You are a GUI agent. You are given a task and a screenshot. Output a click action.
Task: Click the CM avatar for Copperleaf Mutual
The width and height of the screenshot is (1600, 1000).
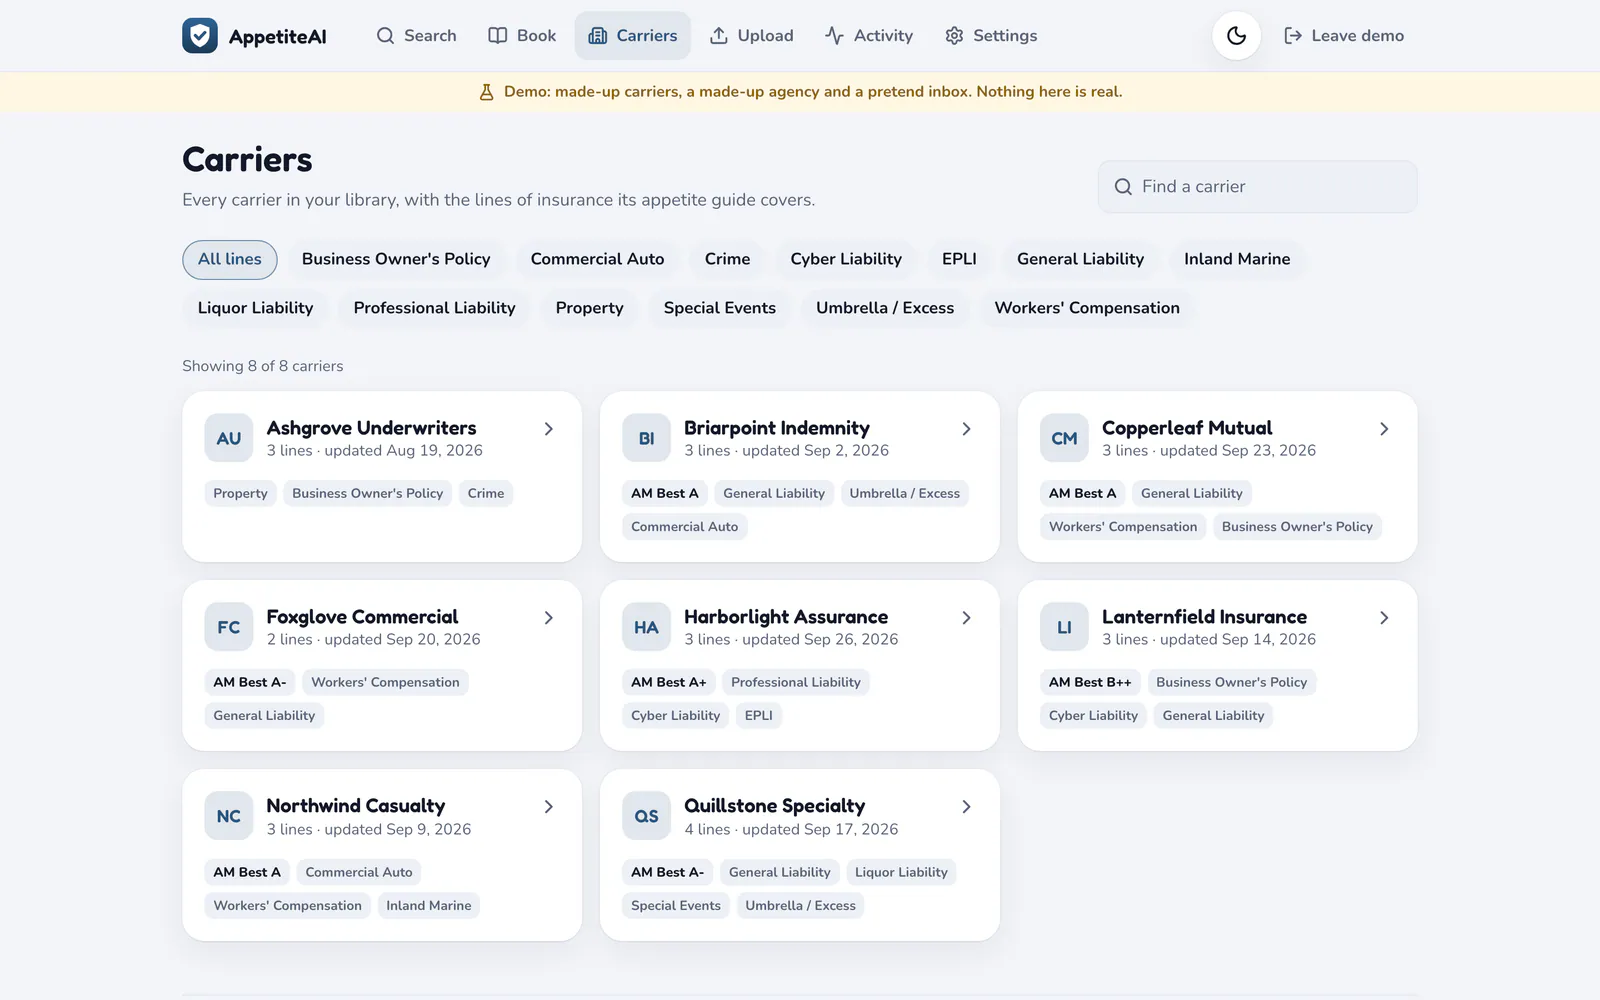click(x=1064, y=438)
